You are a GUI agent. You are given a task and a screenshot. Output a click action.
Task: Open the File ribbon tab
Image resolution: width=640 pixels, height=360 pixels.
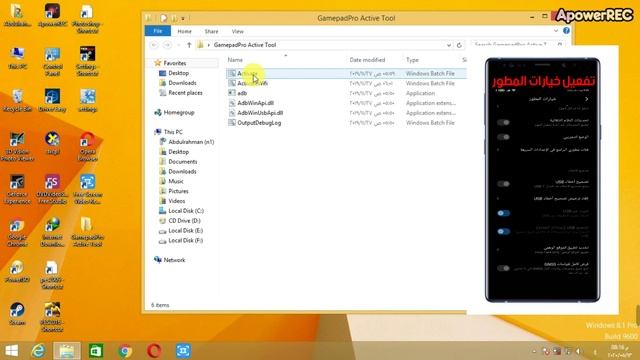[158, 31]
